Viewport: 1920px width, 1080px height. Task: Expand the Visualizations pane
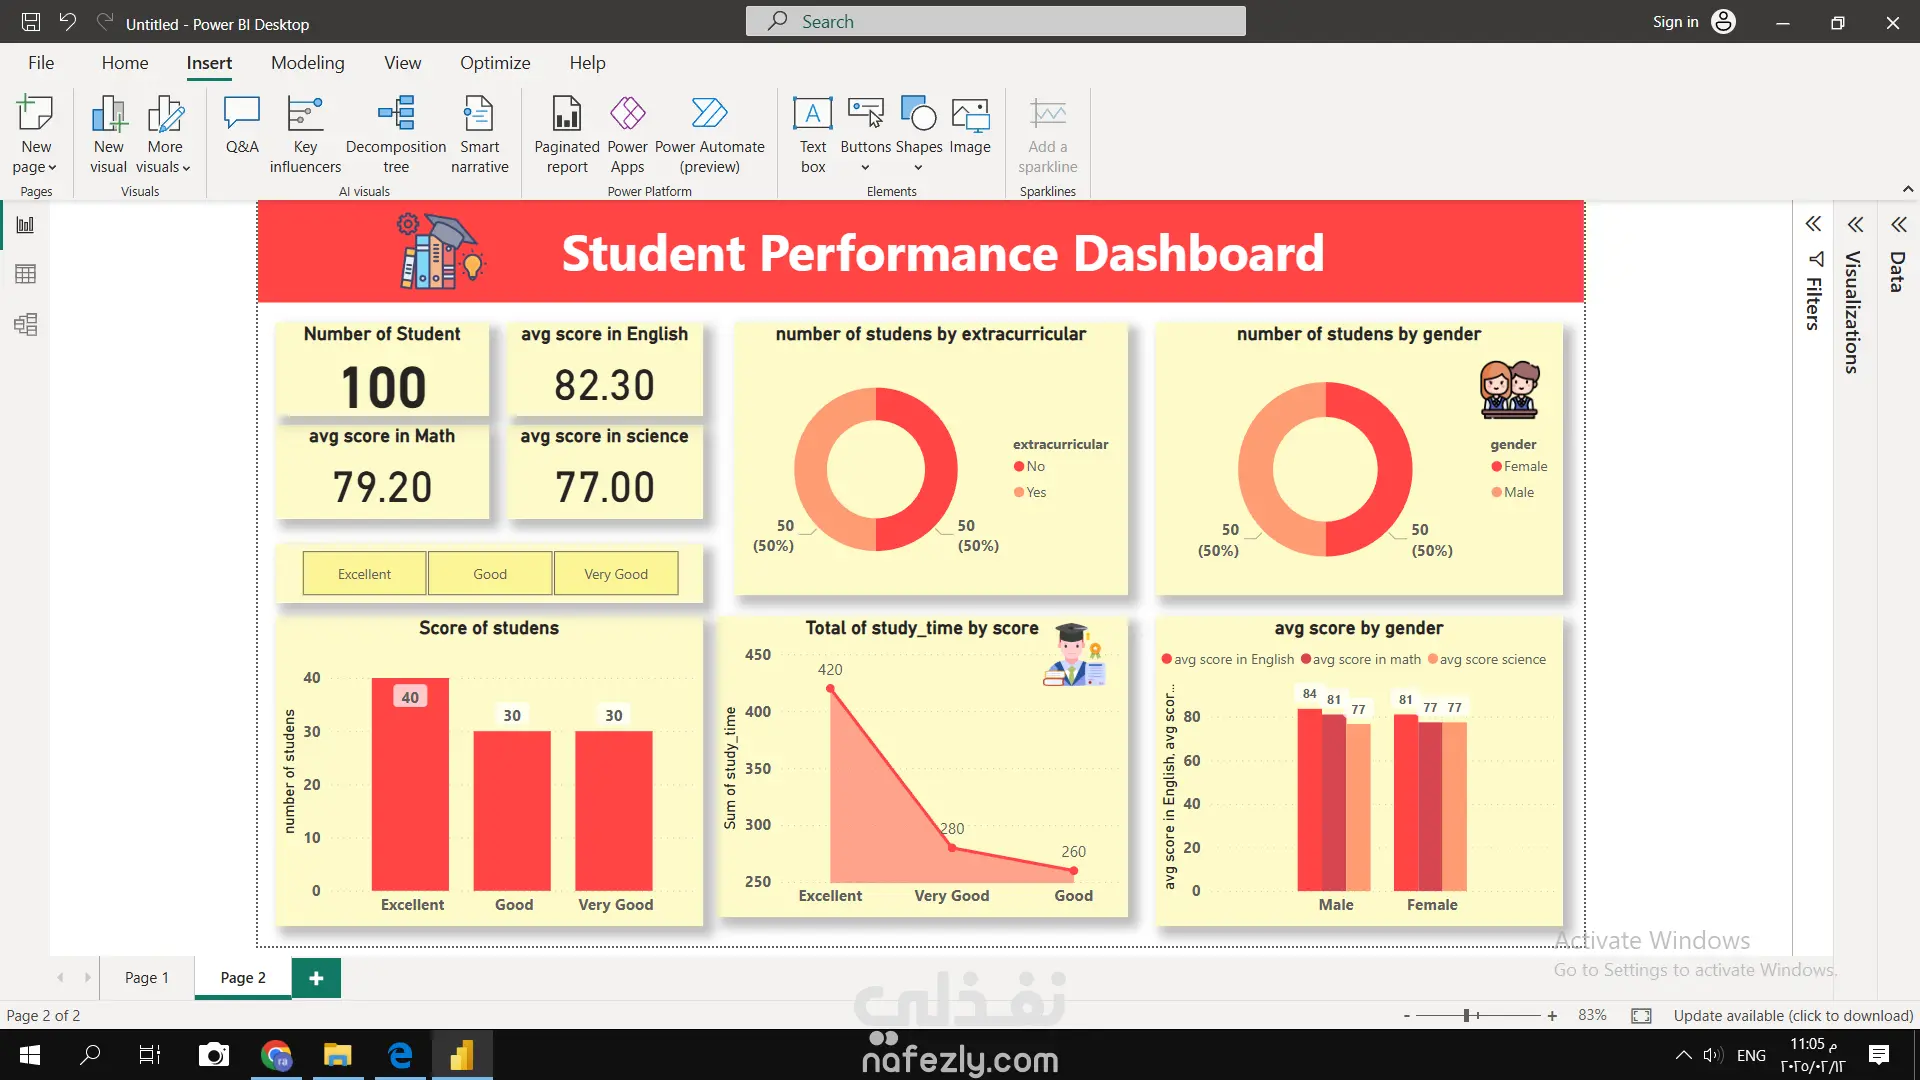point(1855,224)
